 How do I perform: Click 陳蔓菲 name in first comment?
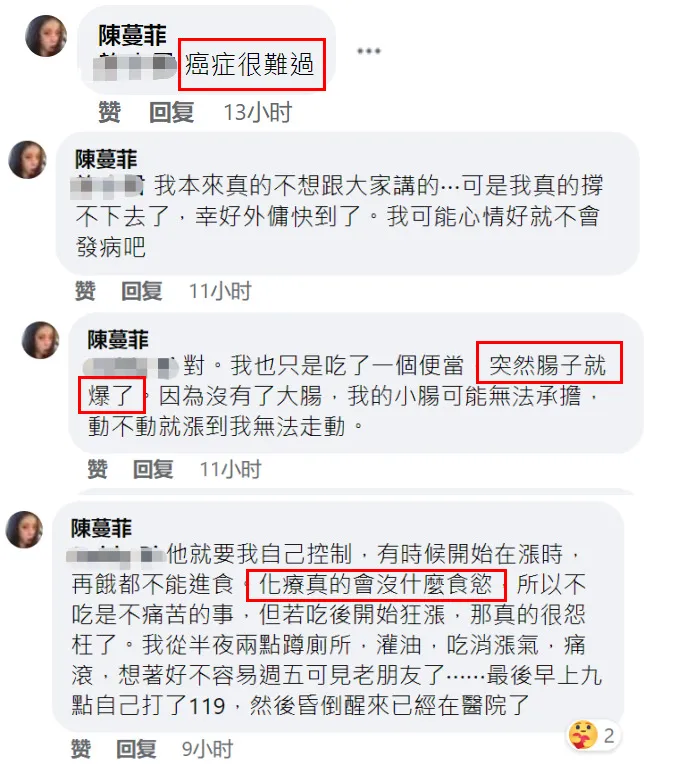tap(133, 35)
